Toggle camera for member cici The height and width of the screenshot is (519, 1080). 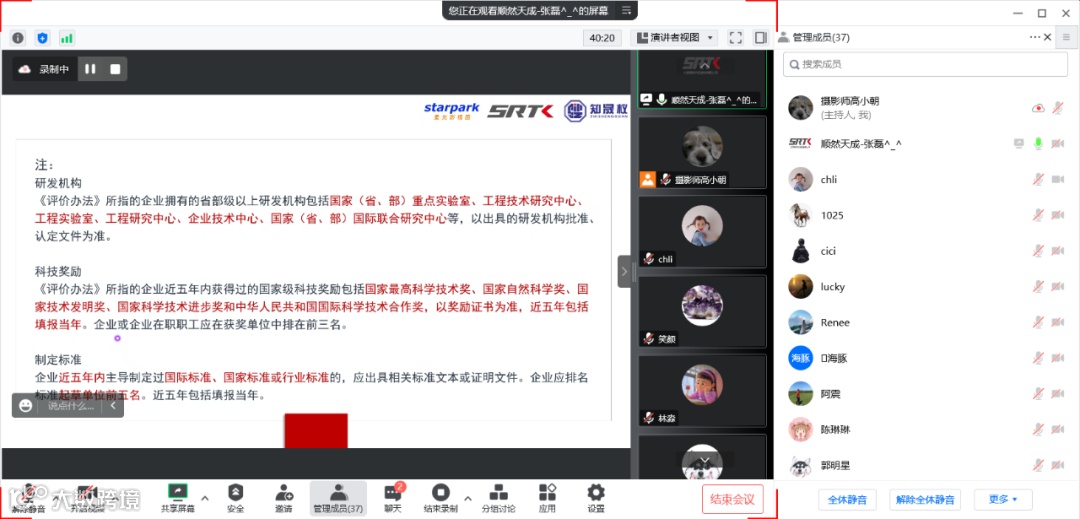coord(1058,251)
